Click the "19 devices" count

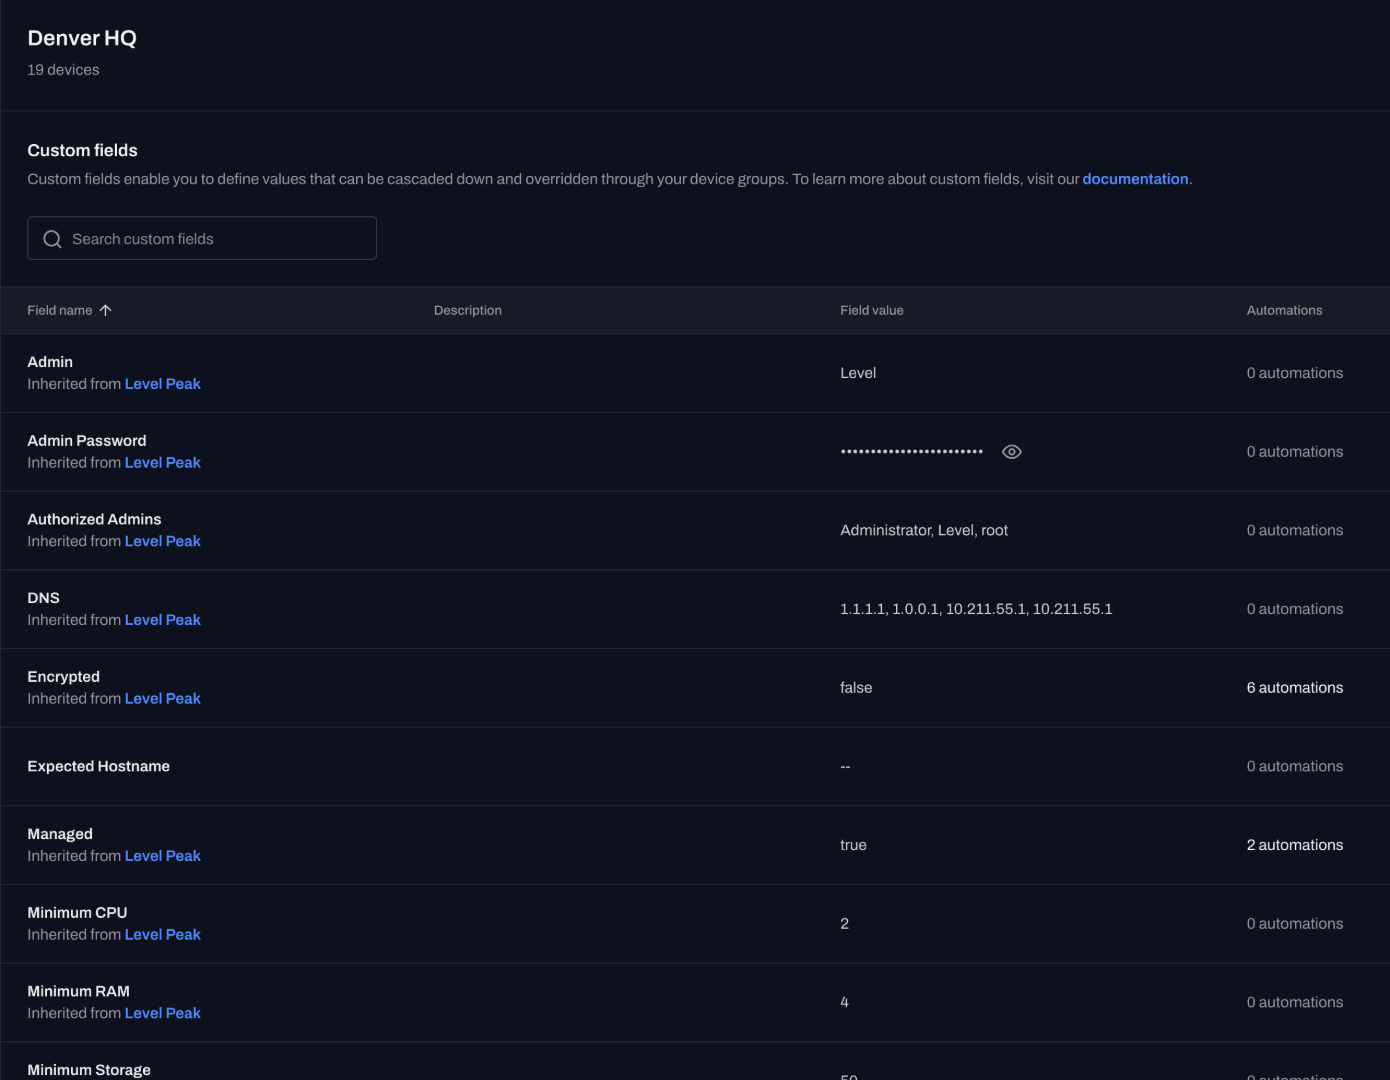pos(63,70)
